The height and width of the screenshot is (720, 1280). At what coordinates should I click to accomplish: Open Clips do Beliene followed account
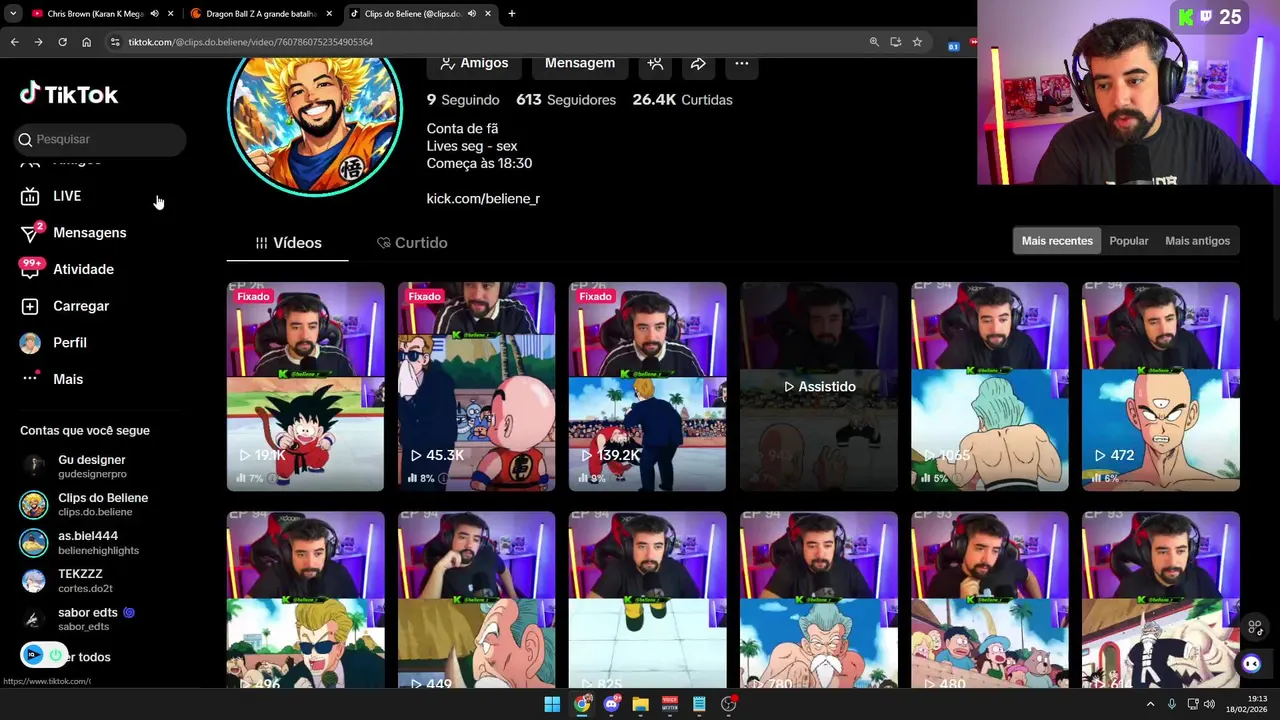[x=90, y=504]
